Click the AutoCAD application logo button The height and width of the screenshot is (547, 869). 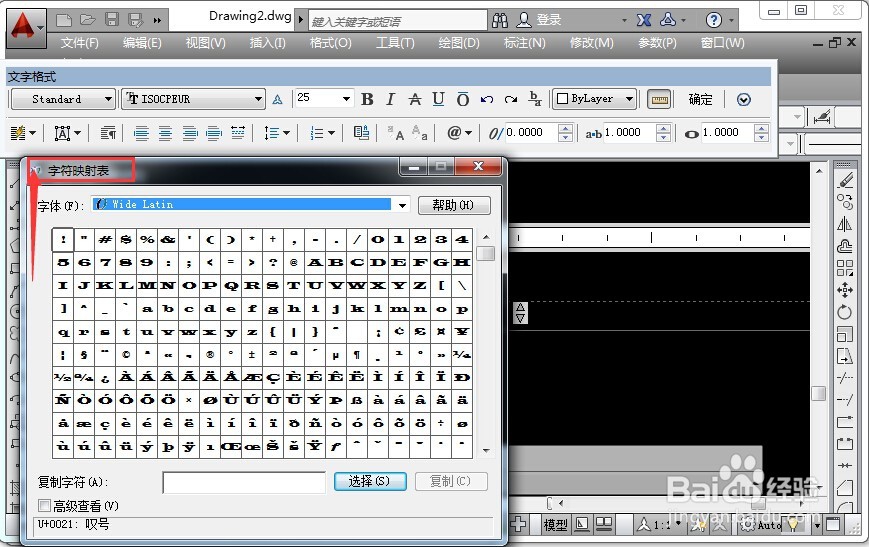[x=25, y=27]
